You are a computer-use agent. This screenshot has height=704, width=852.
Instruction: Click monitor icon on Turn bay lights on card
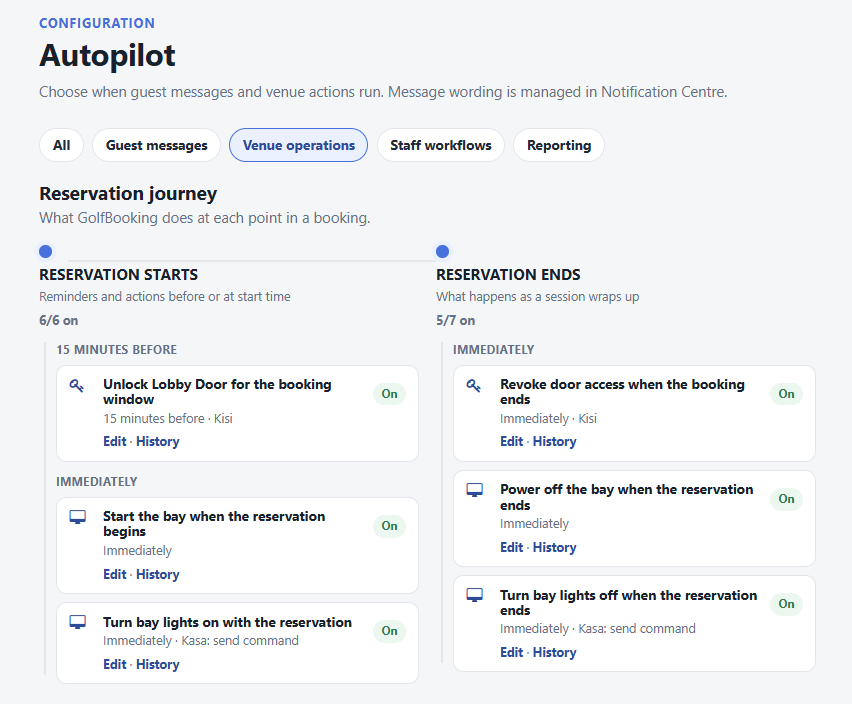point(77,623)
